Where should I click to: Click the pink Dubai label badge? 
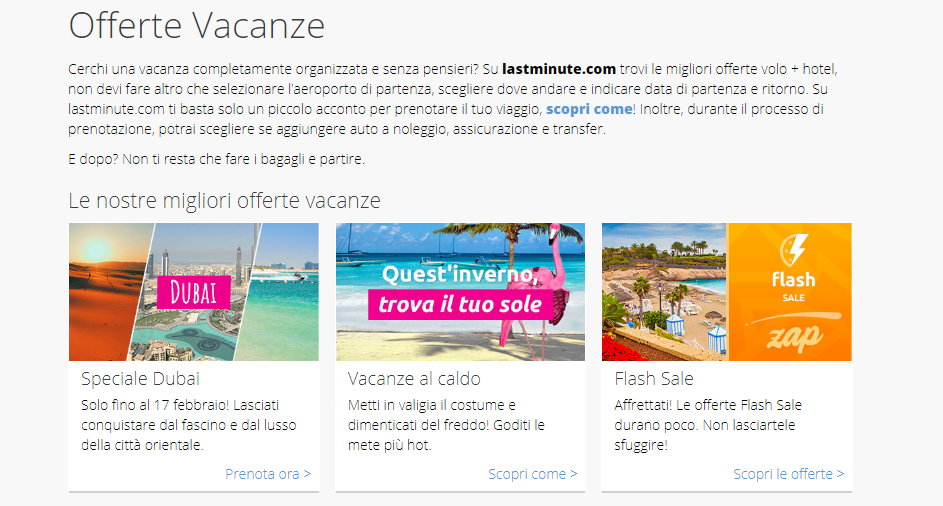coord(194,292)
